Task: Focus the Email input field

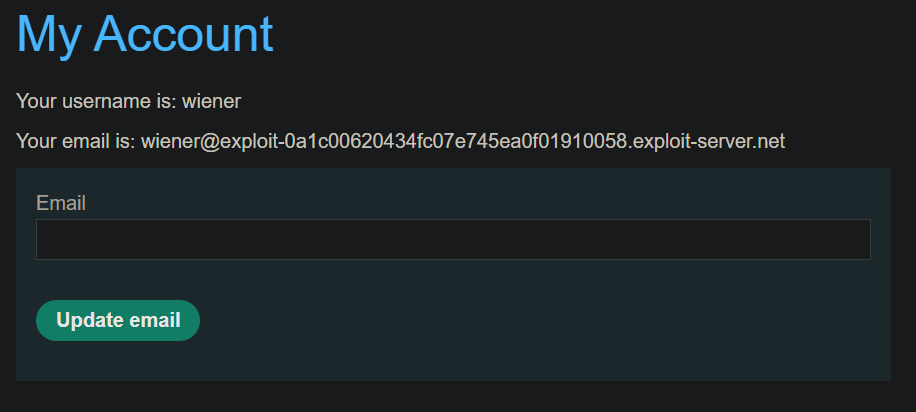Action: click(453, 239)
